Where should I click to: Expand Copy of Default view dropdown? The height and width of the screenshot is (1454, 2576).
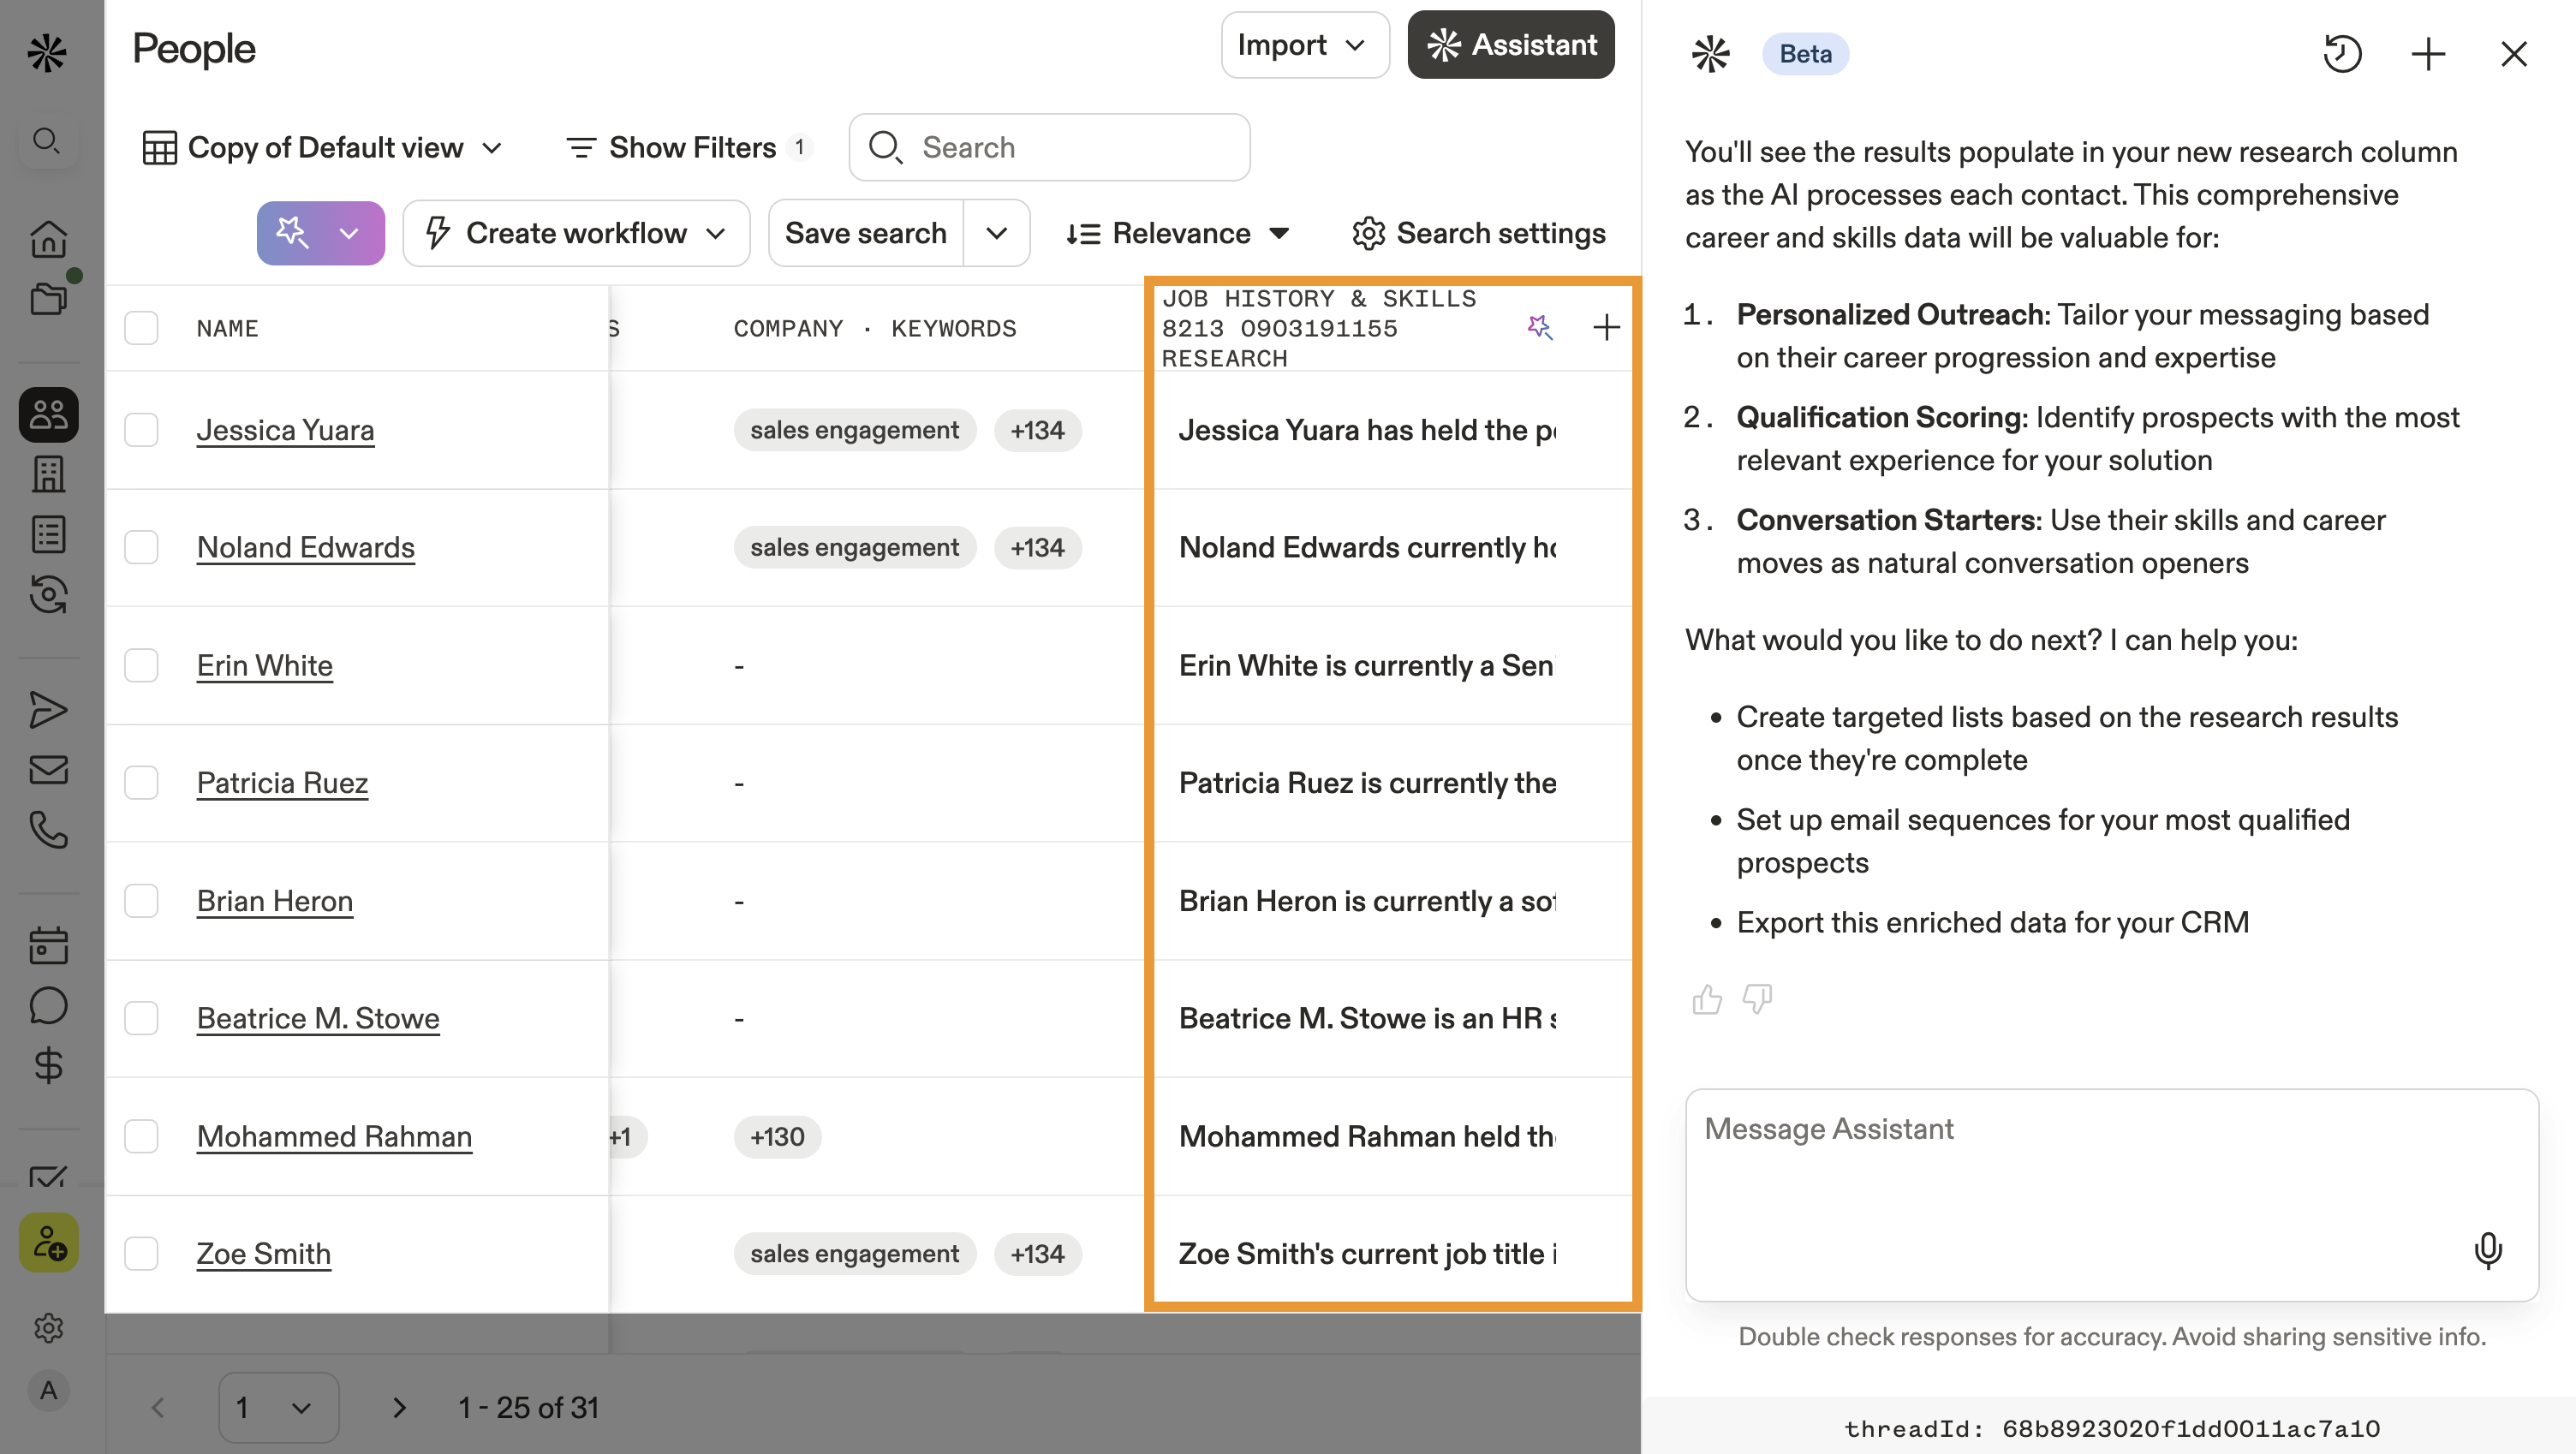click(x=322, y=148)
